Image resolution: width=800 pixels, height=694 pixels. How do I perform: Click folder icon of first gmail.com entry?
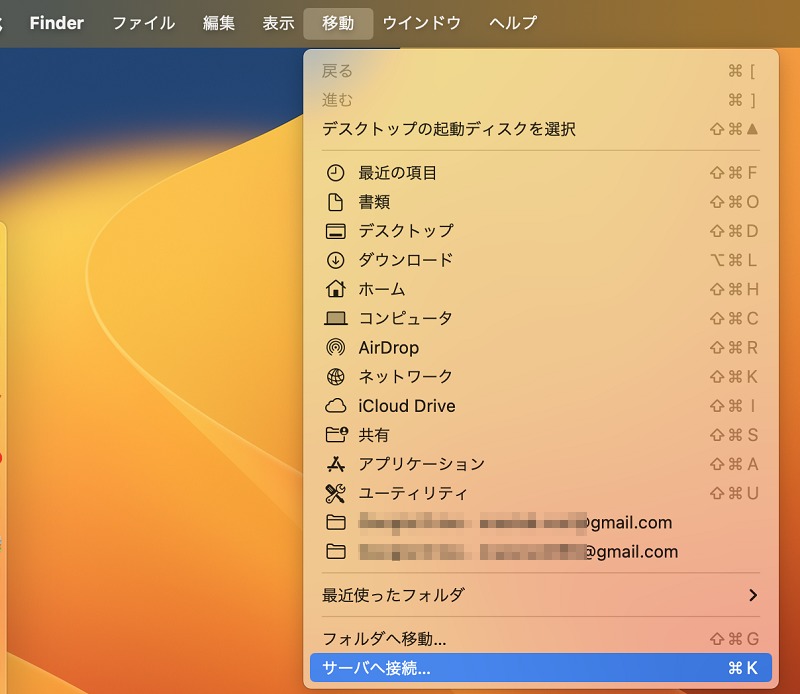[335, 523]
